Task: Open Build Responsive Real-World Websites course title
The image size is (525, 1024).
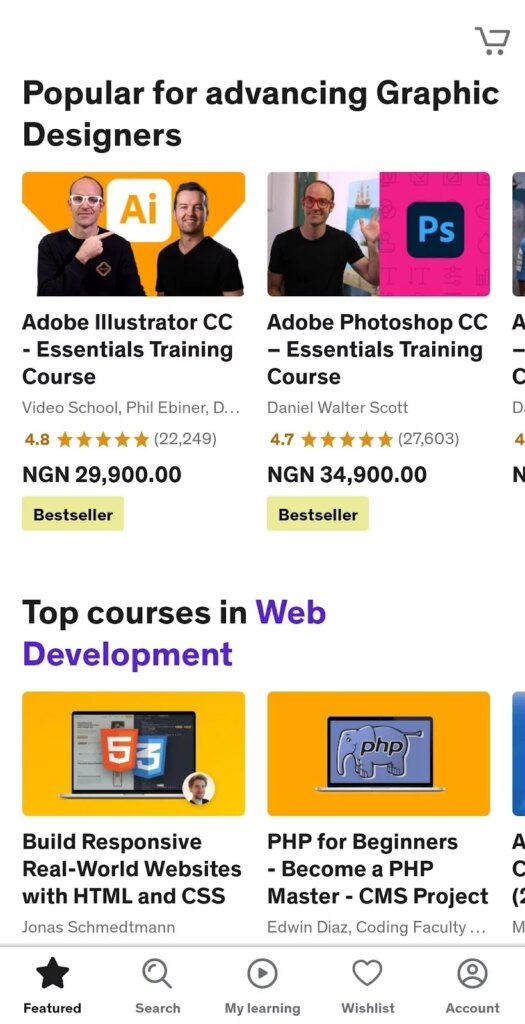Action: click(132, 869)
